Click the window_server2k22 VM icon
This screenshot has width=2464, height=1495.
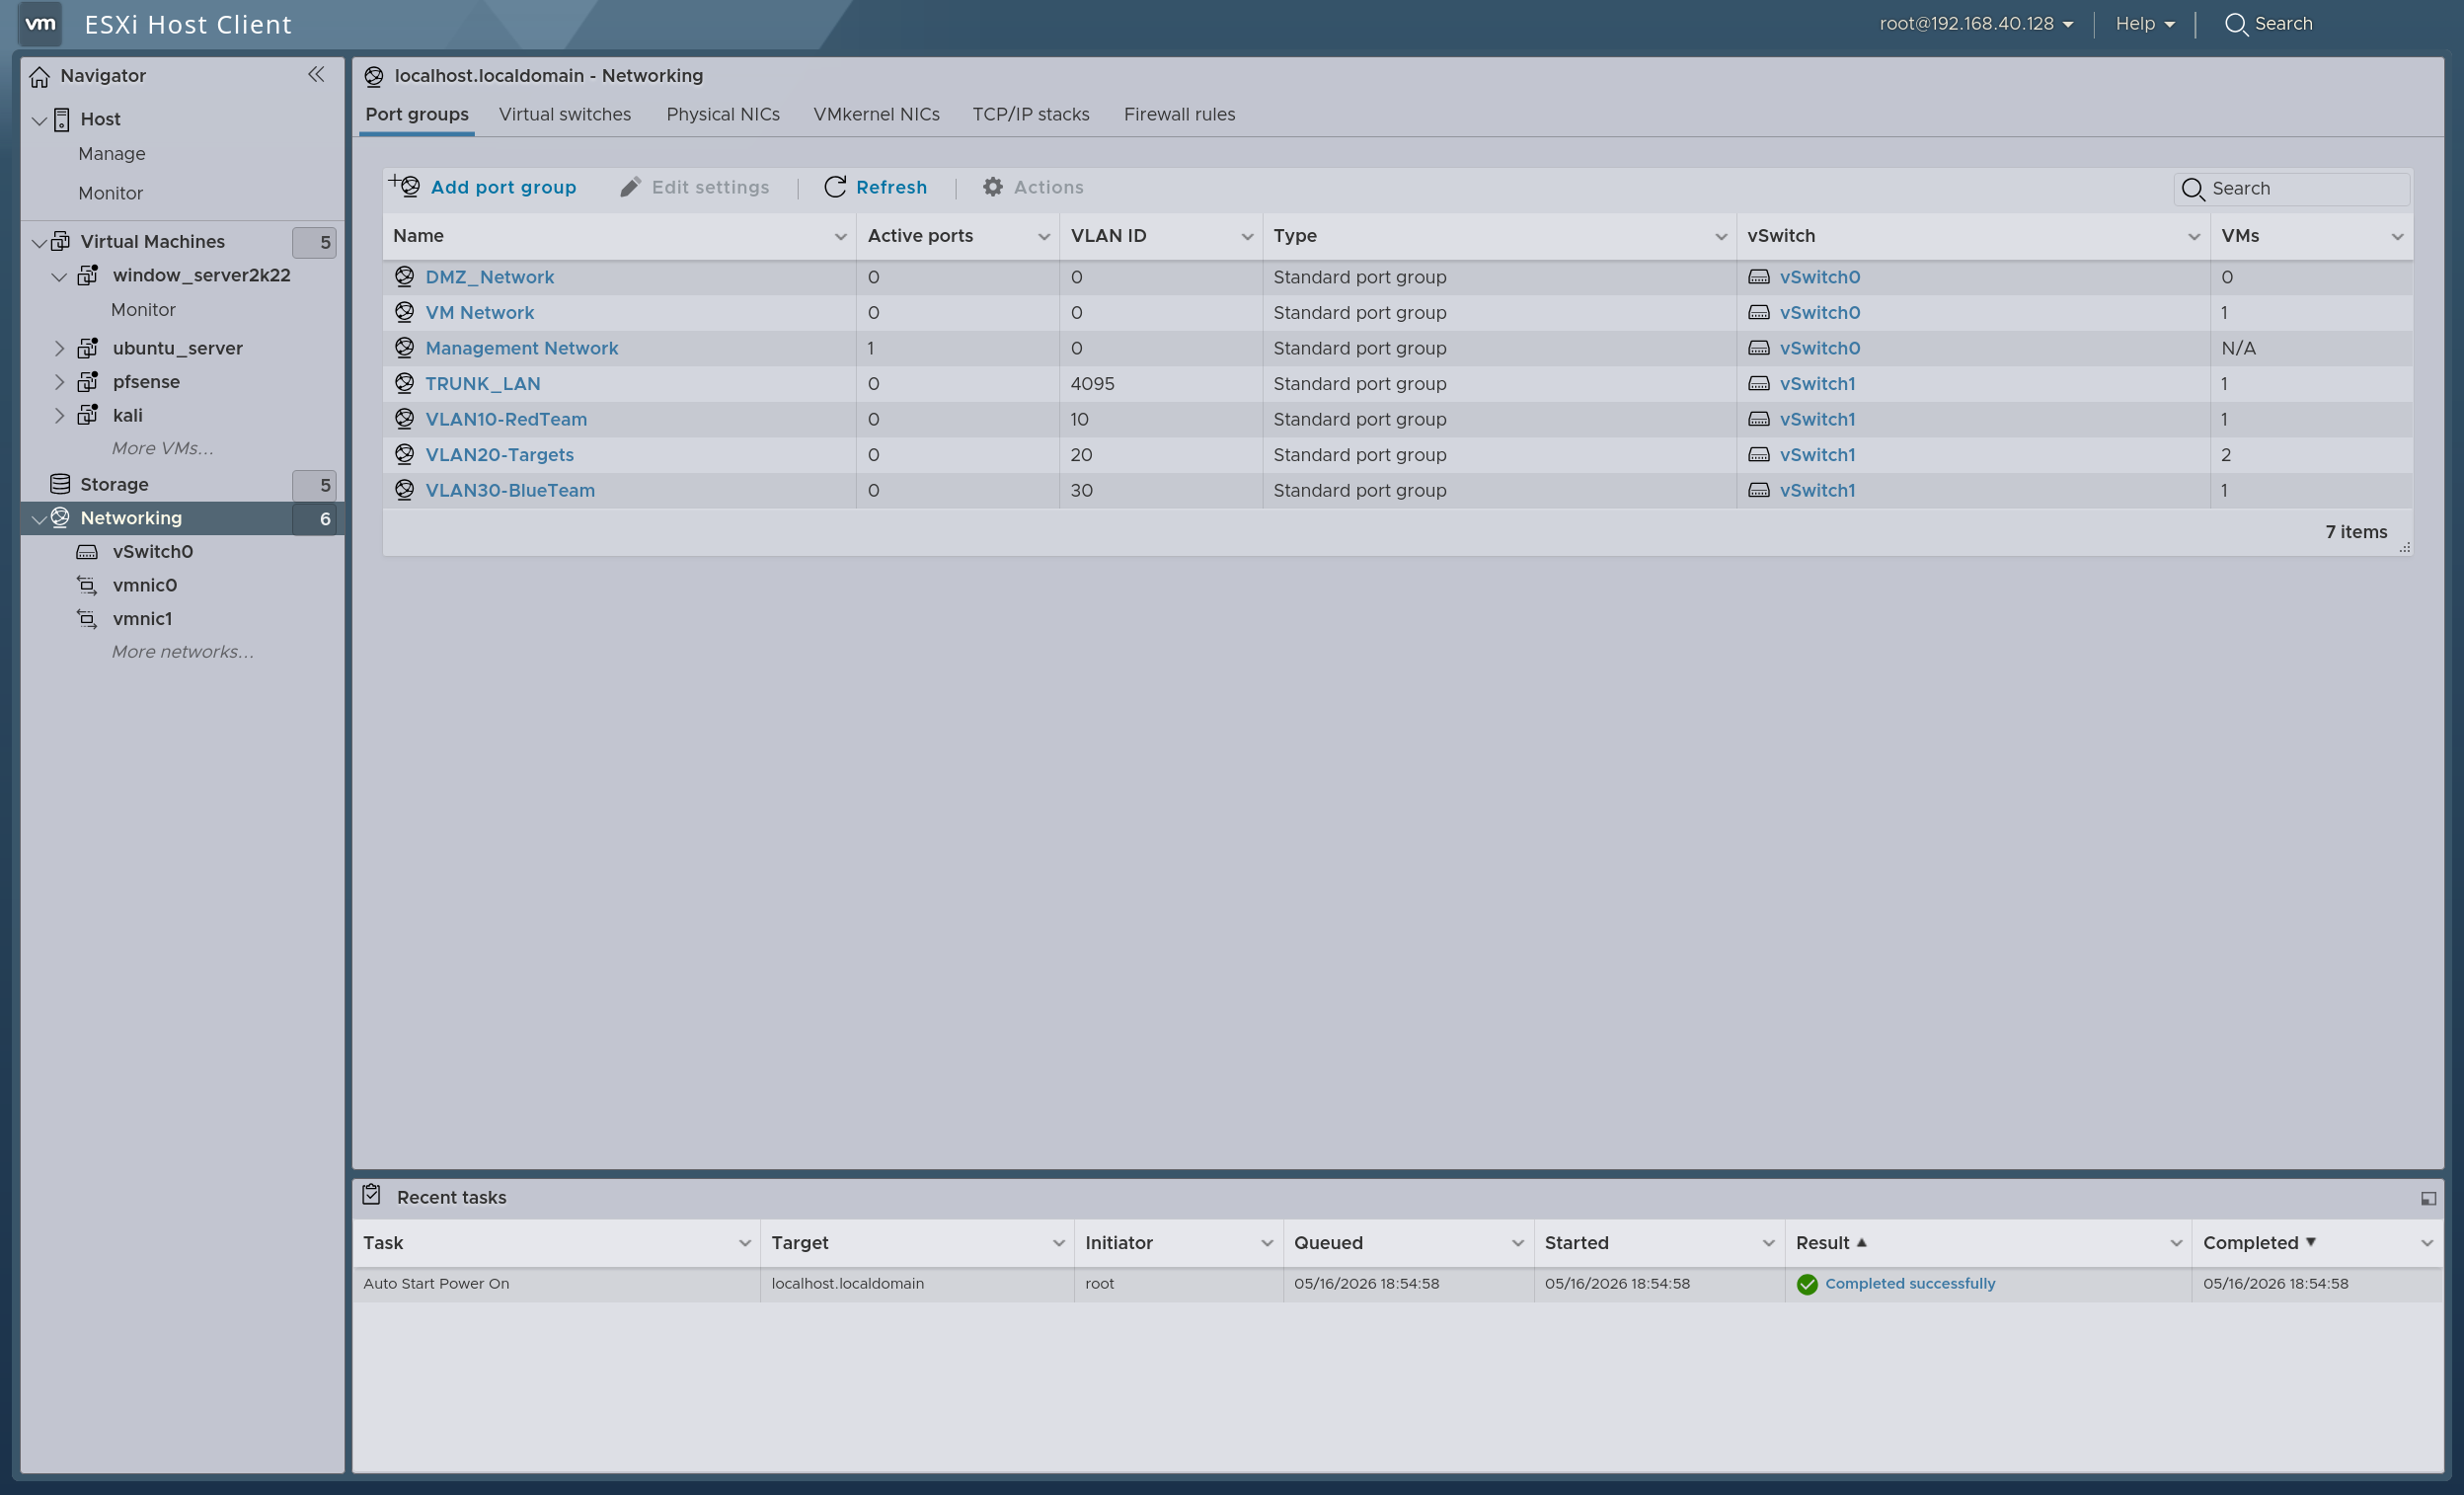(88, 275)
